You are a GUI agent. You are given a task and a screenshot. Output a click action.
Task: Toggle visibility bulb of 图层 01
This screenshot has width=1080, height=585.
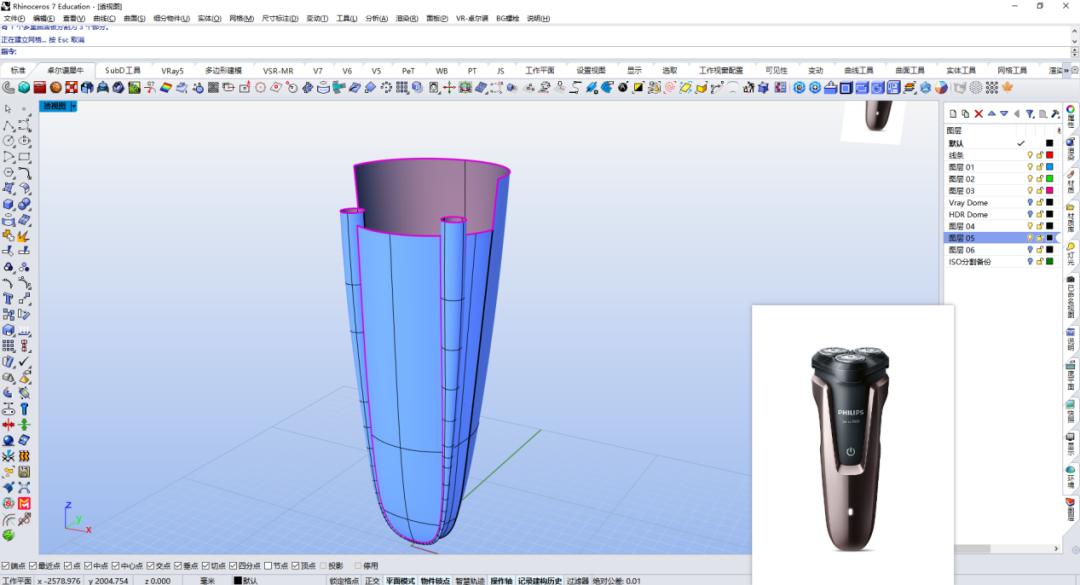[x=1030, y=167]
